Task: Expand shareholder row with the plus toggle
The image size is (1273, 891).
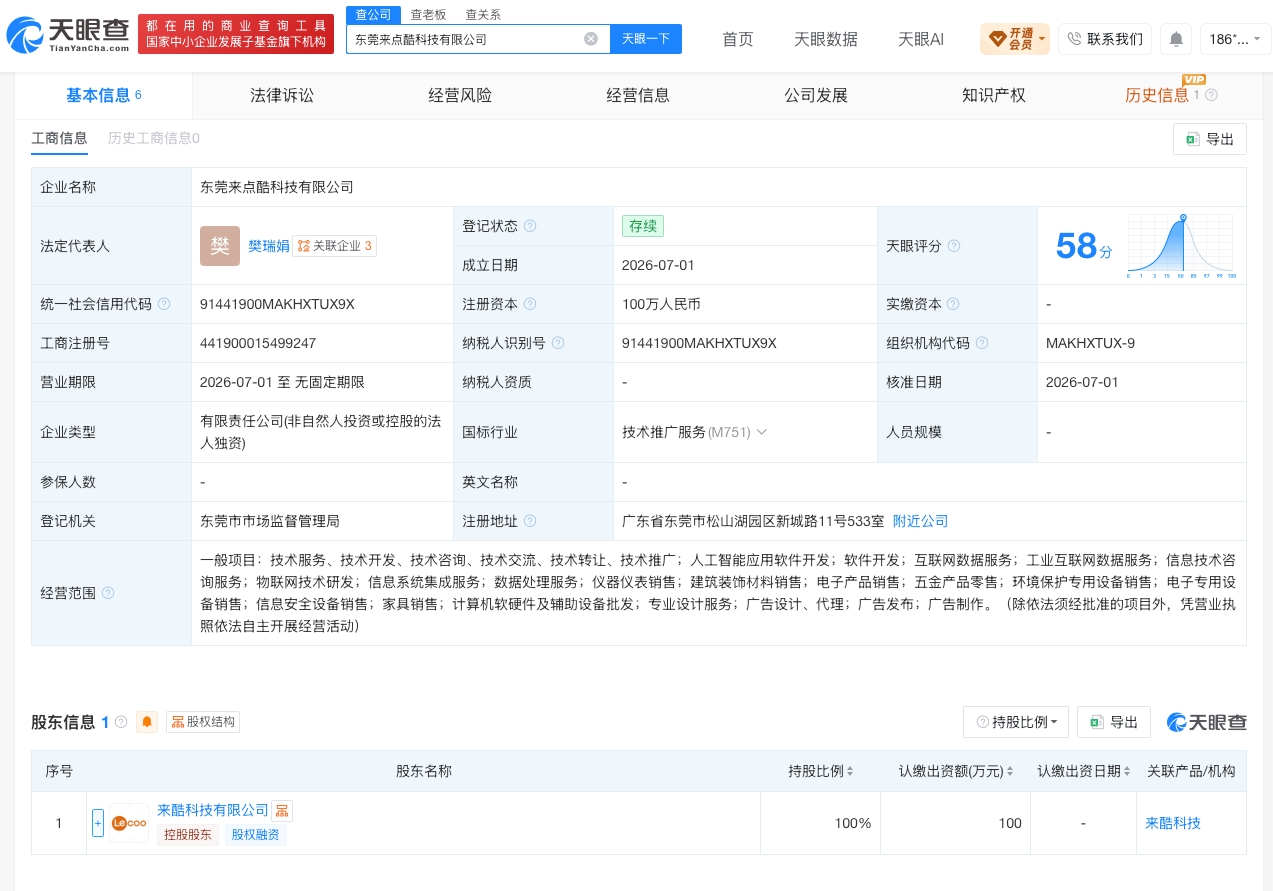Action: click(x=98, y=823)
